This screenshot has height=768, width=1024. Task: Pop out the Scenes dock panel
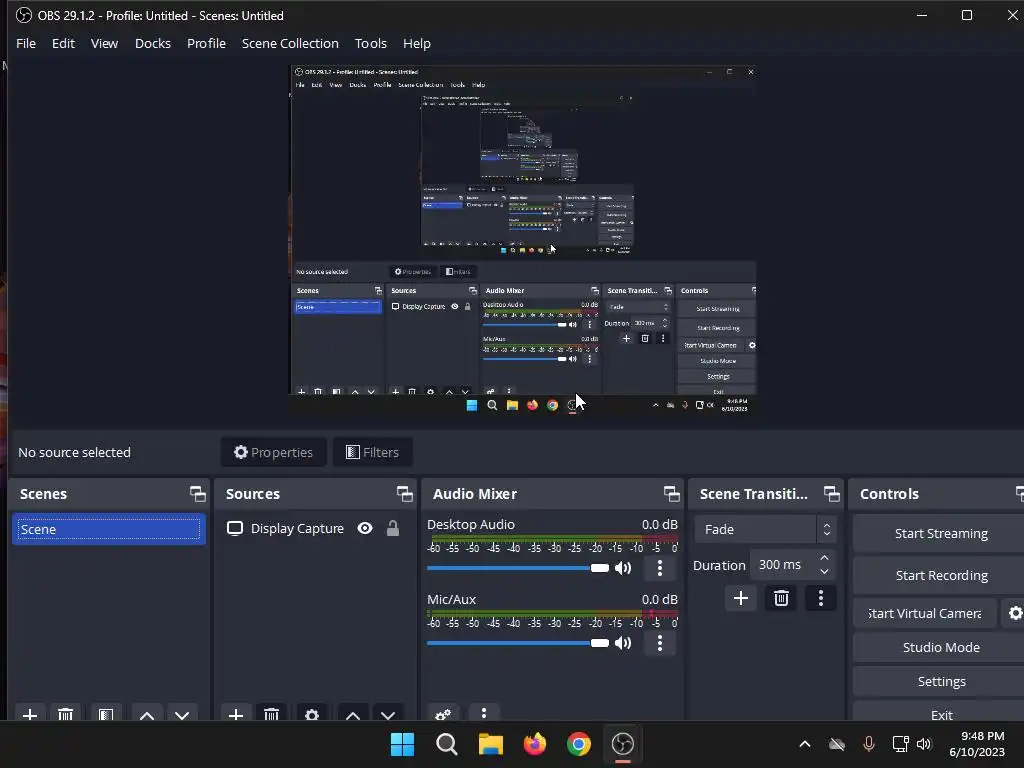tap(197, 494)
